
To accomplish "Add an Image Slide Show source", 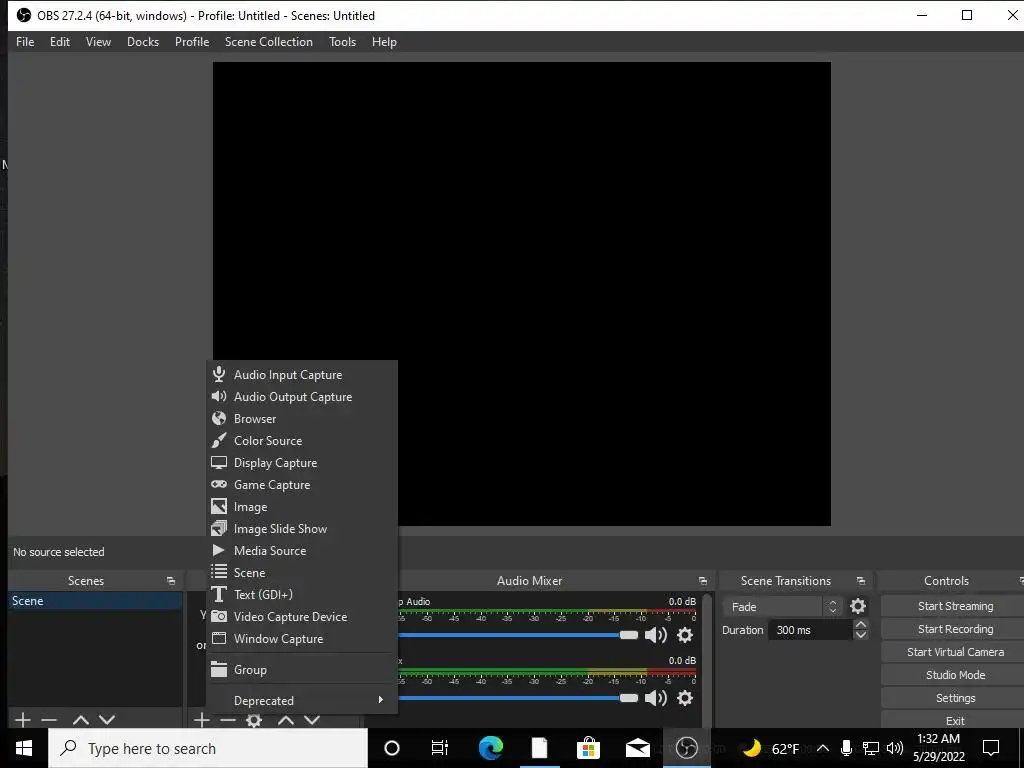I will (302, 529).
